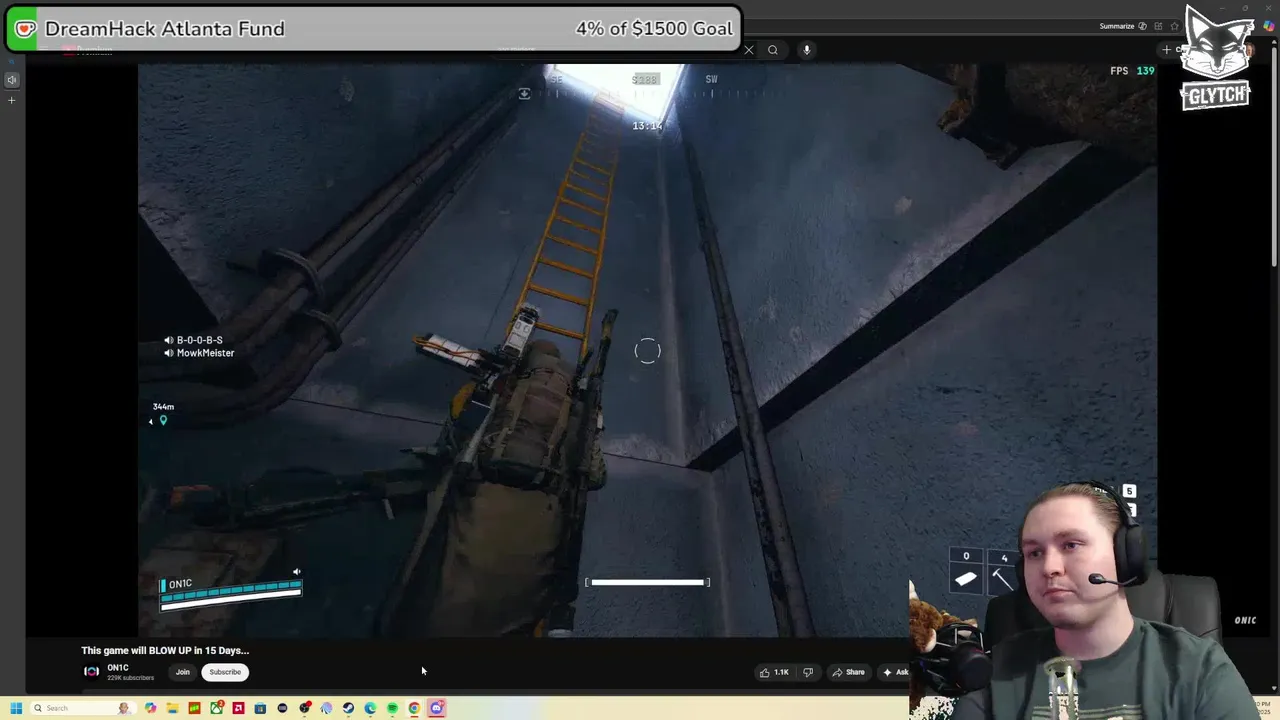Open Google Chrome from the taskbar
The width and height of the screenshot is (1280, 720).
click(x=414, y=708)
